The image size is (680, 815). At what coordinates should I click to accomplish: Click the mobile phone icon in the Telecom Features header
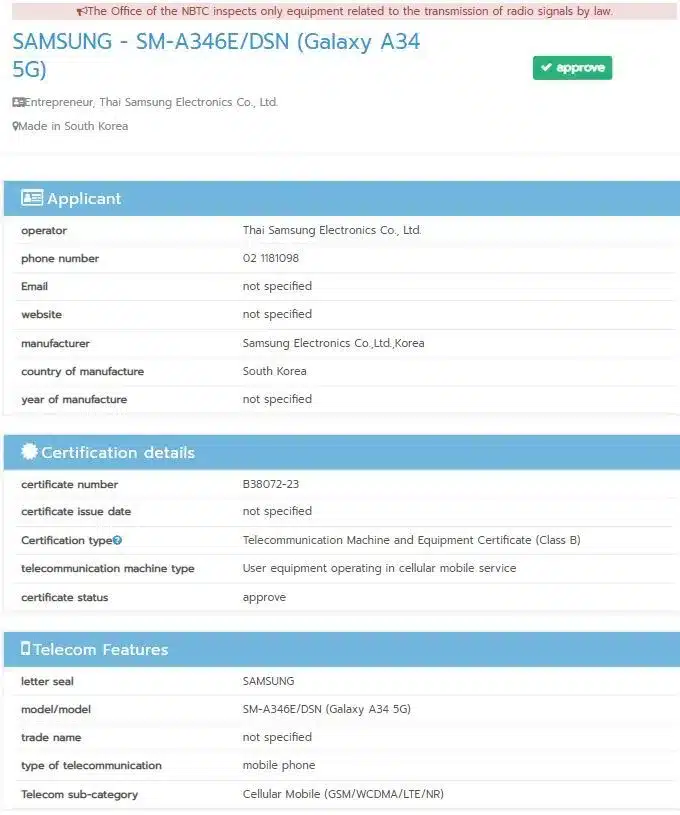[26, 649]
